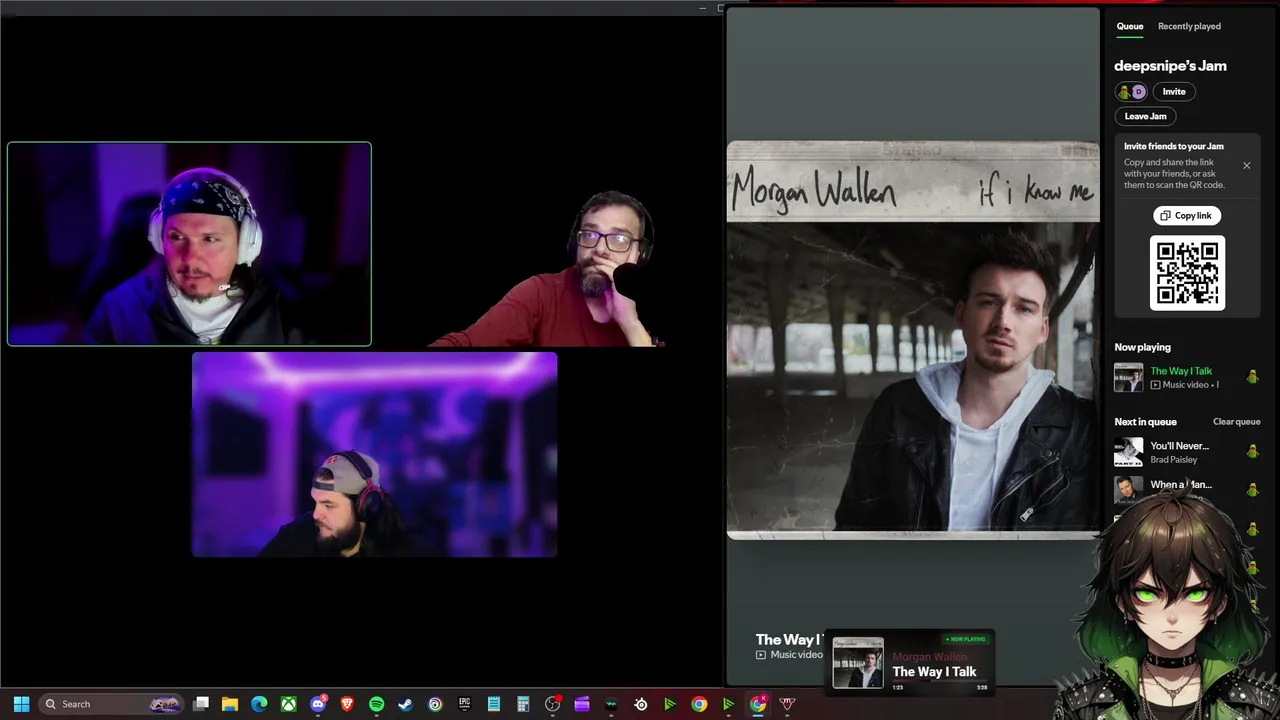Switch to Spotify via the taskbar icon
This screenshot has width=1280, height=720.
(x=376, y=704)
